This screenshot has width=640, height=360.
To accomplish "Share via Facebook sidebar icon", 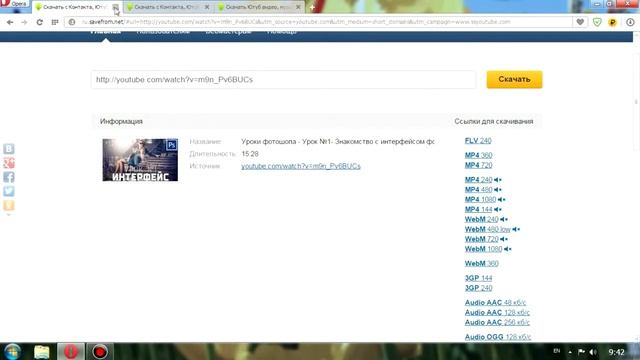I will [x=9, y=177].
